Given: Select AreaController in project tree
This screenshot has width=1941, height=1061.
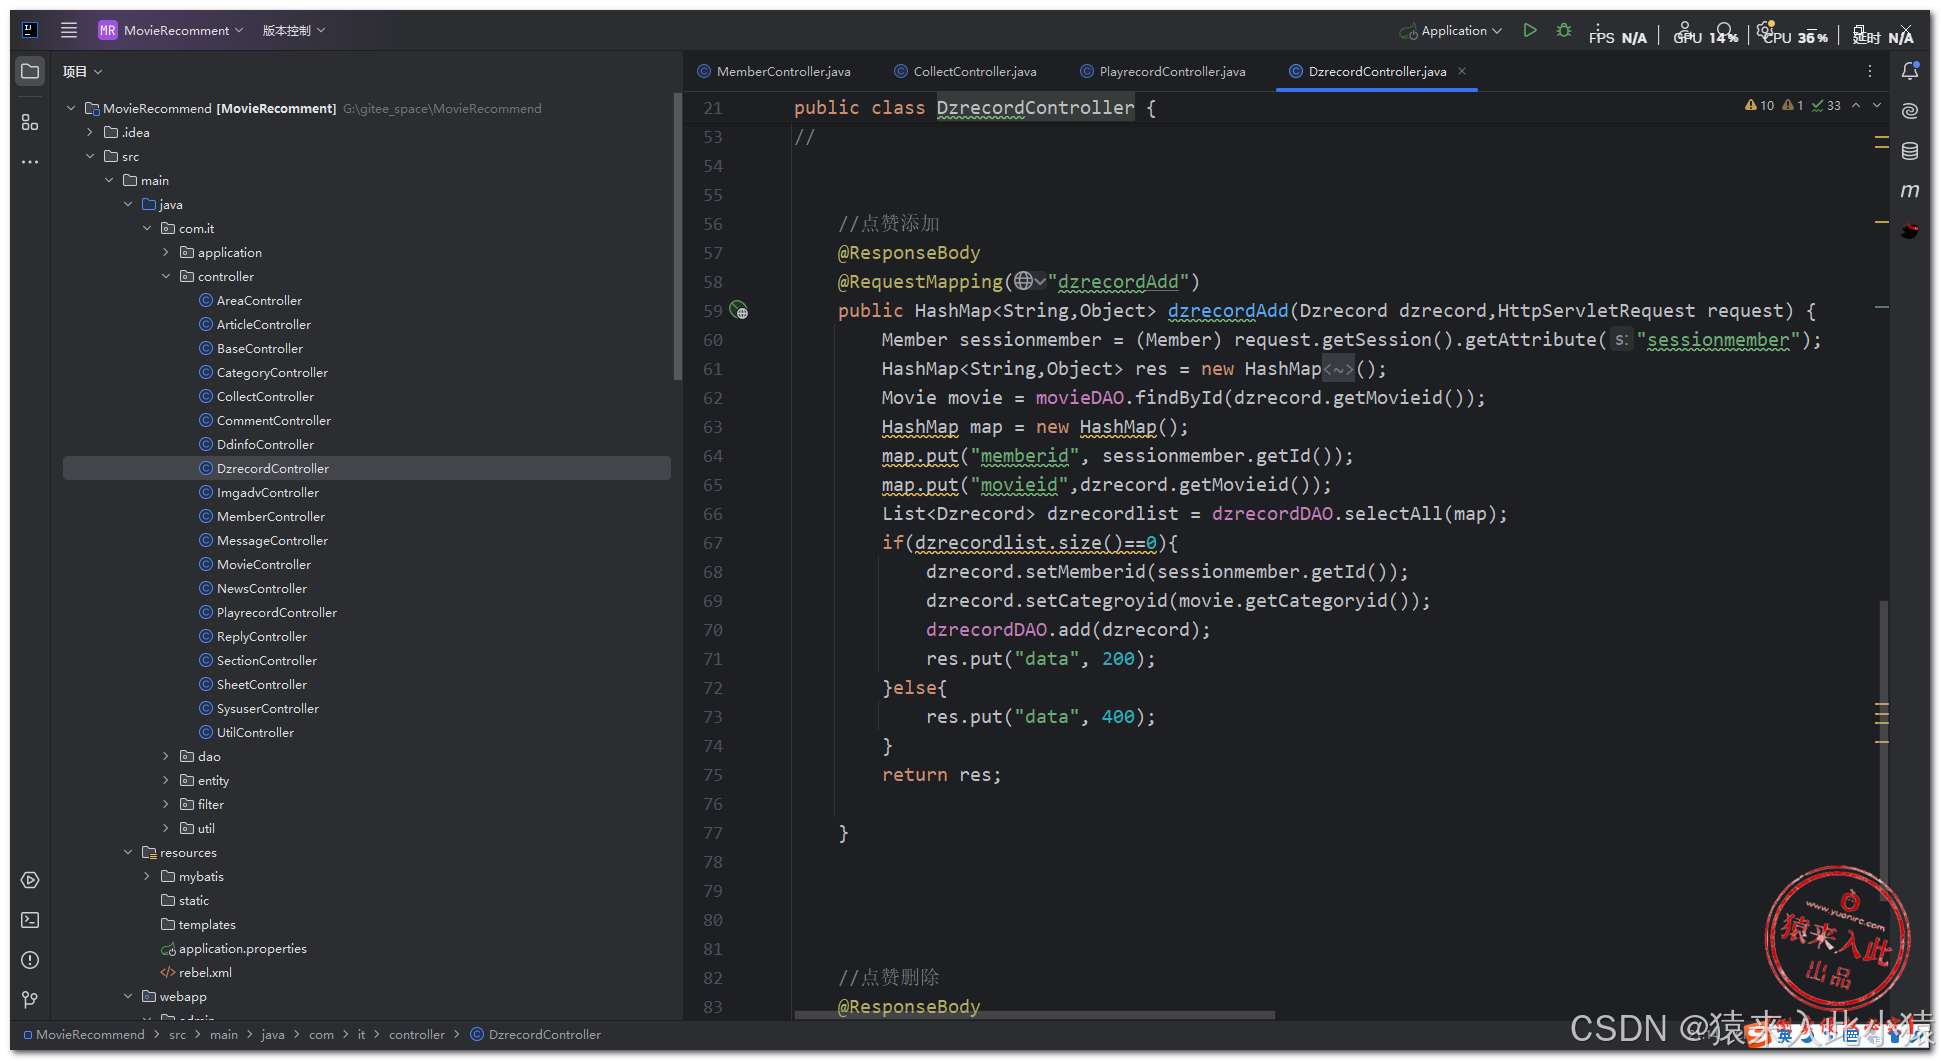Looking at the screenshot, I should [x=259, y=300].
